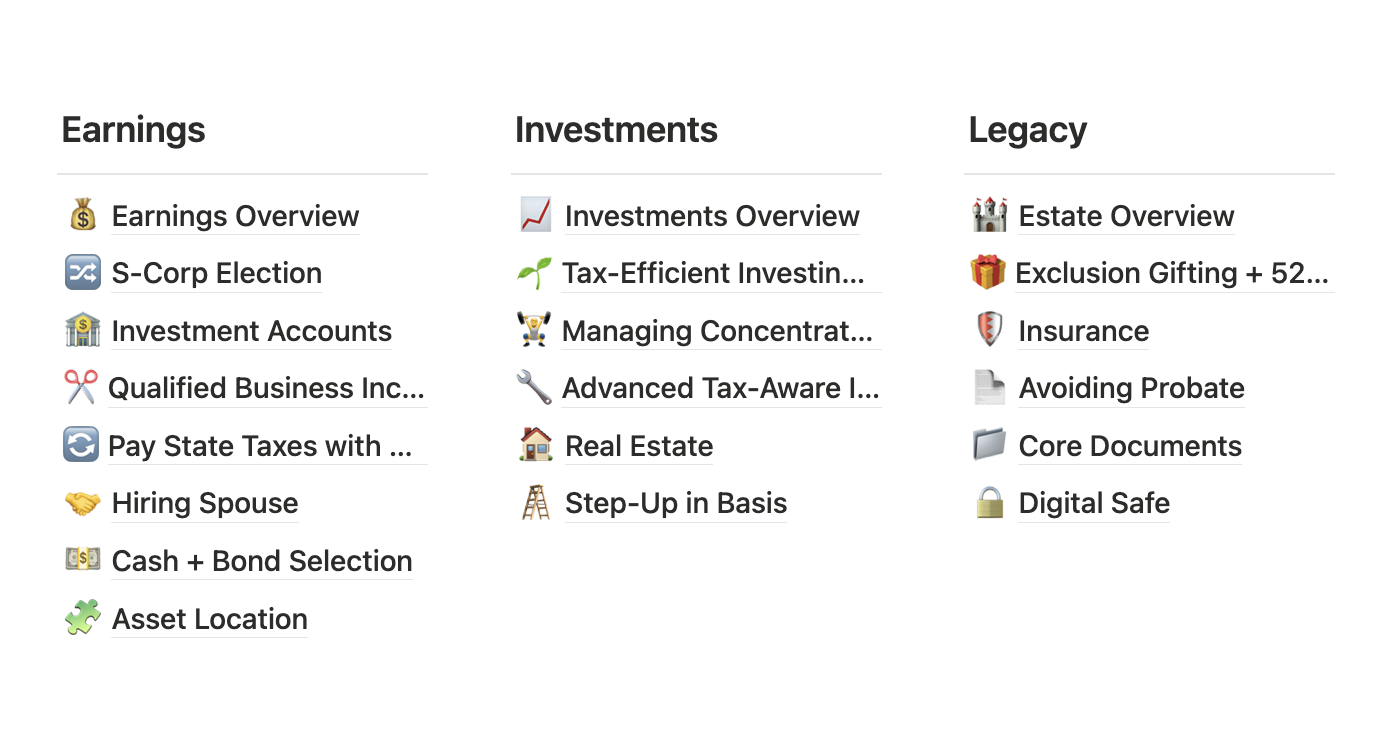Open the S-Corp Election page
Image resolution: width=1392 pixels, height=746 pixels.
[217, 273]
